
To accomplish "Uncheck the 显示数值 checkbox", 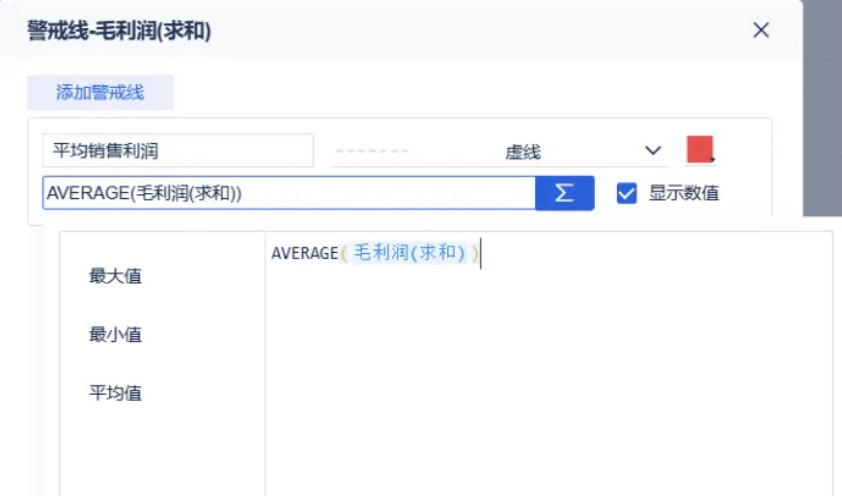I will click(627, 193).
